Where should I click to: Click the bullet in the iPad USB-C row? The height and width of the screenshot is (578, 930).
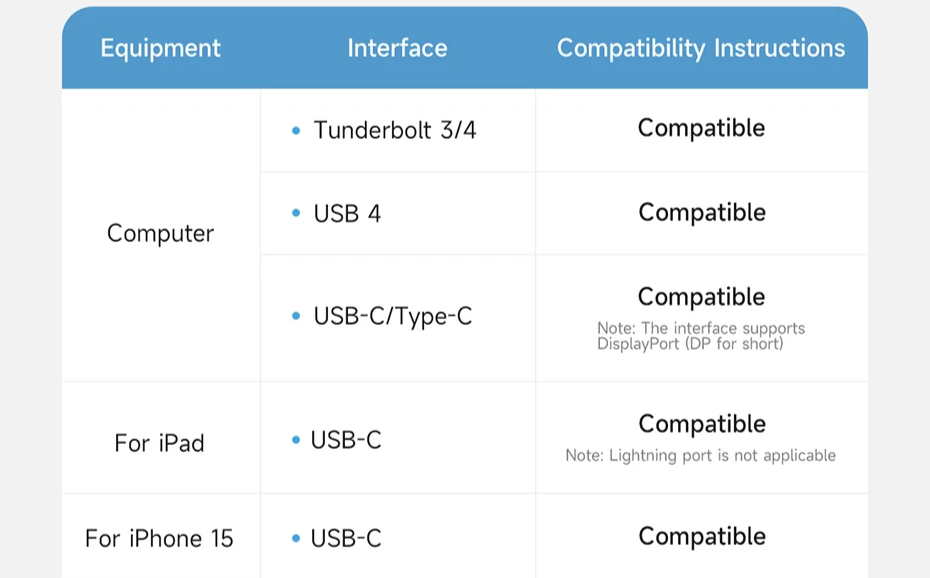click(296, 440)
